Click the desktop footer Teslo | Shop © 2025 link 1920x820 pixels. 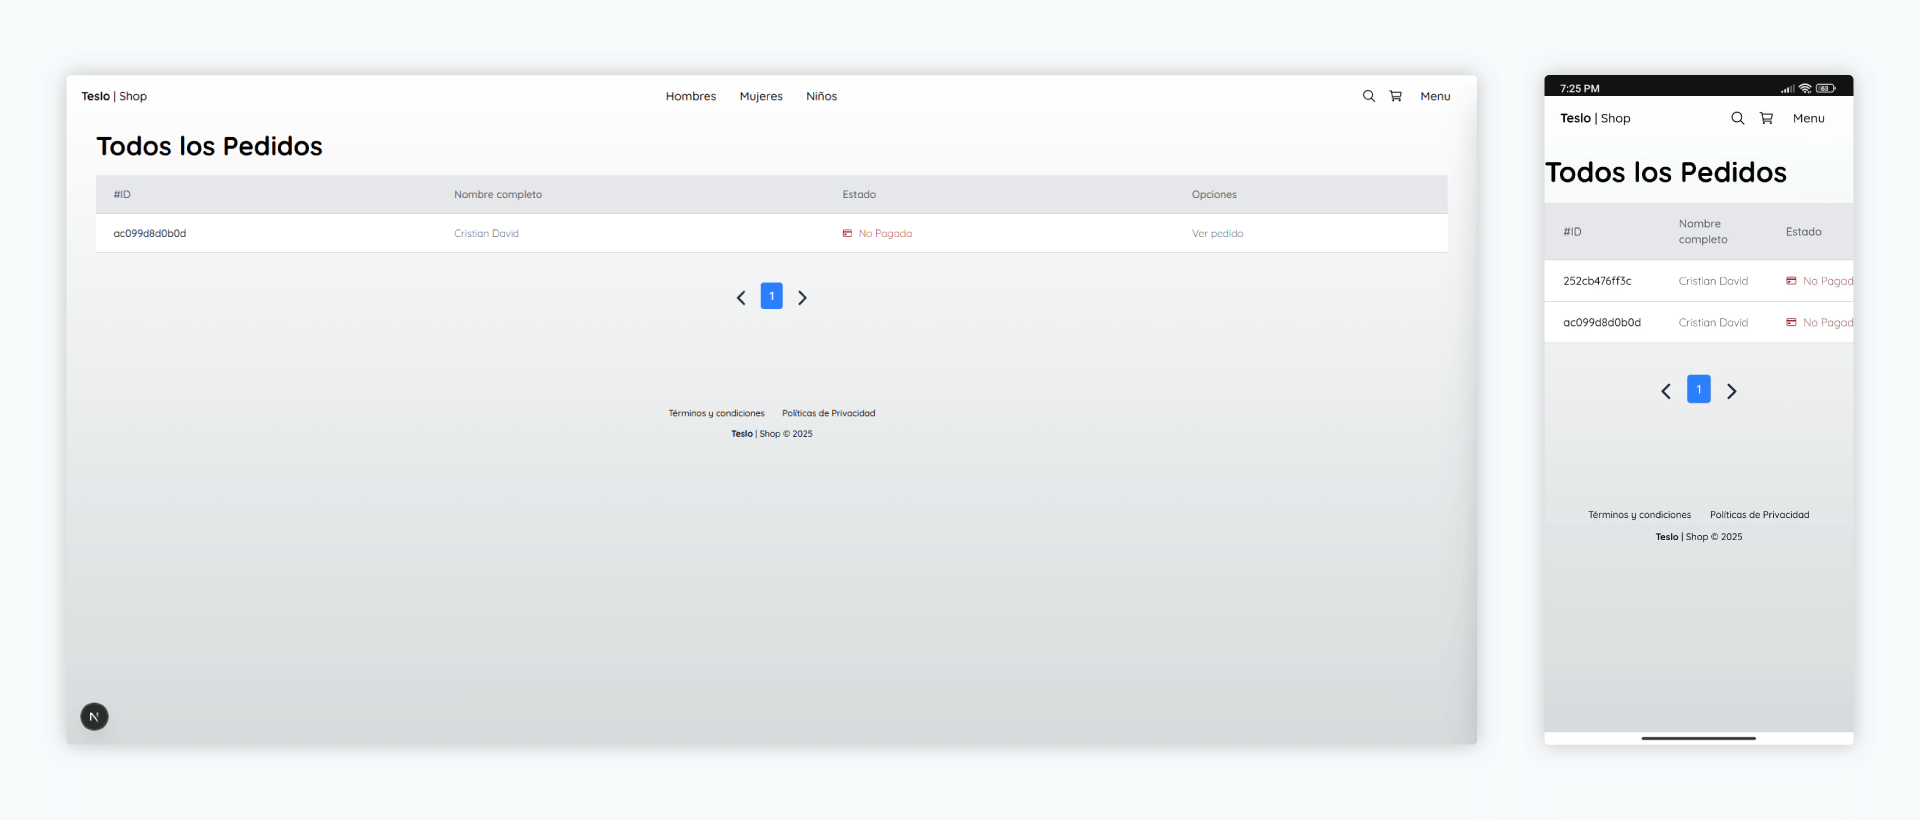(x=771, y=434)
